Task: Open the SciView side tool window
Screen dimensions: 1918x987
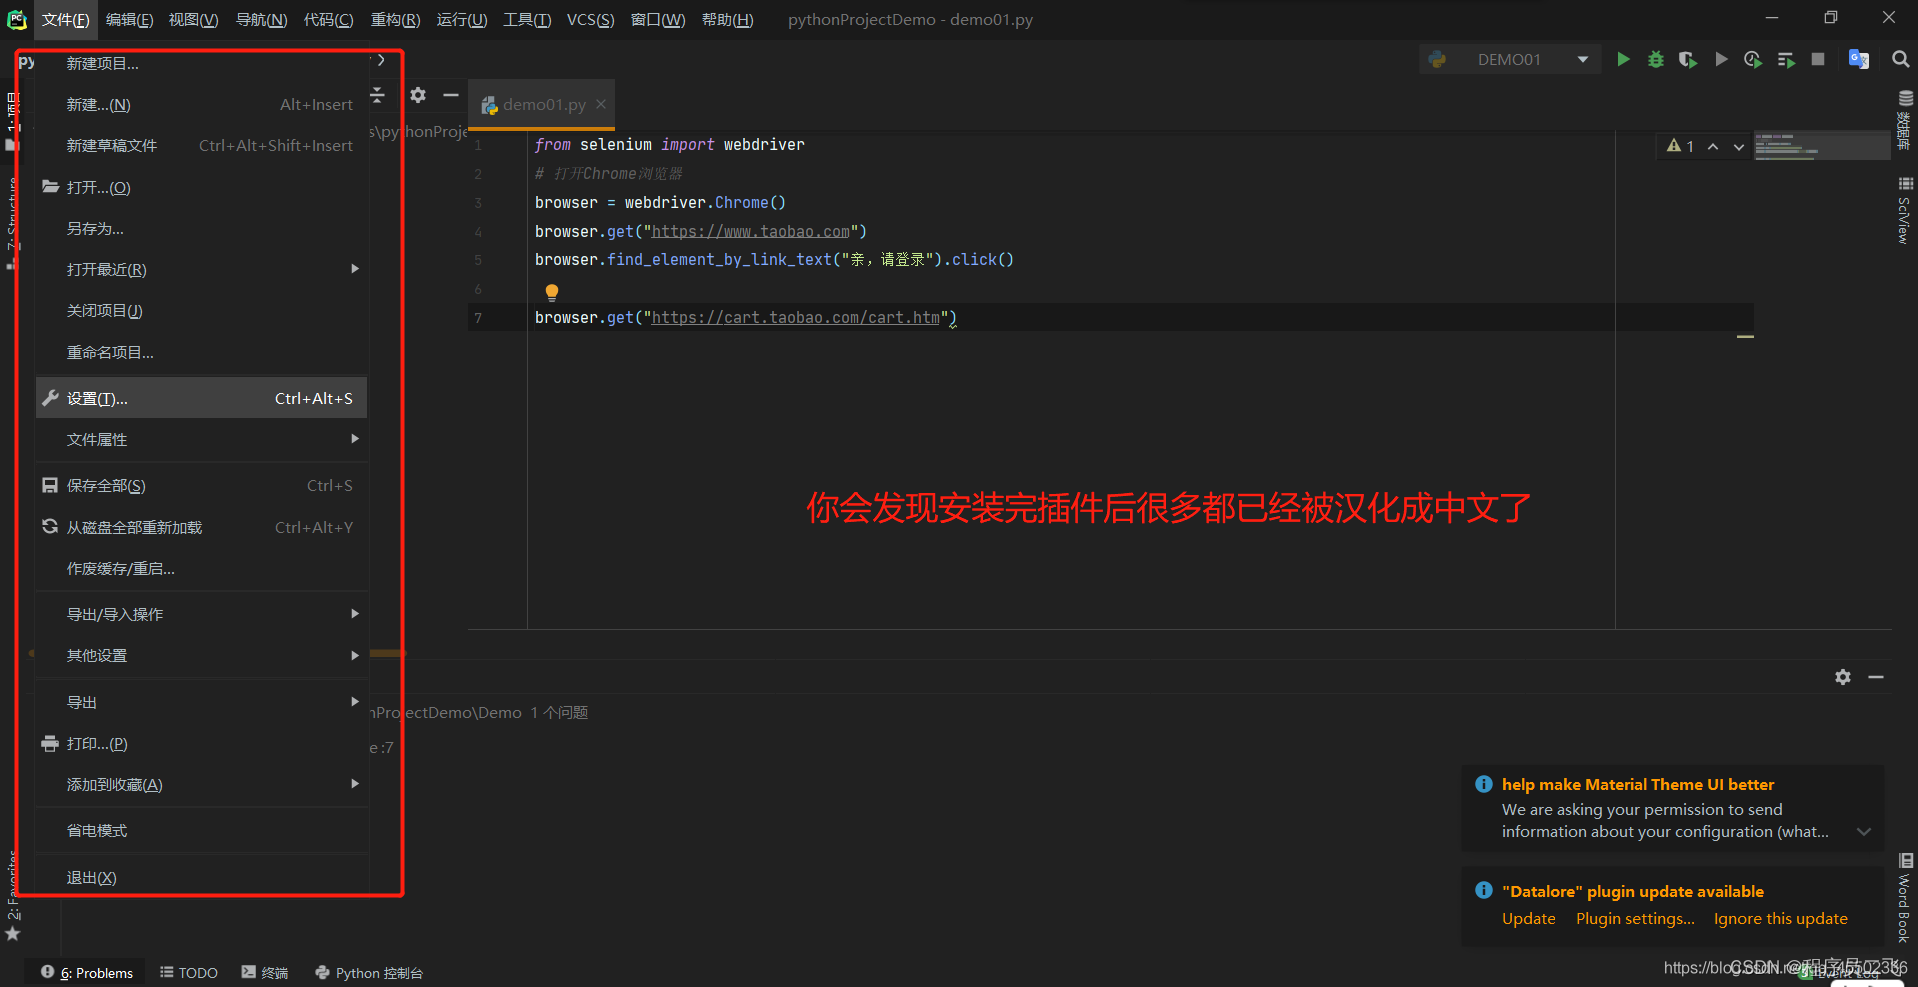Action: coord(1905,211)
